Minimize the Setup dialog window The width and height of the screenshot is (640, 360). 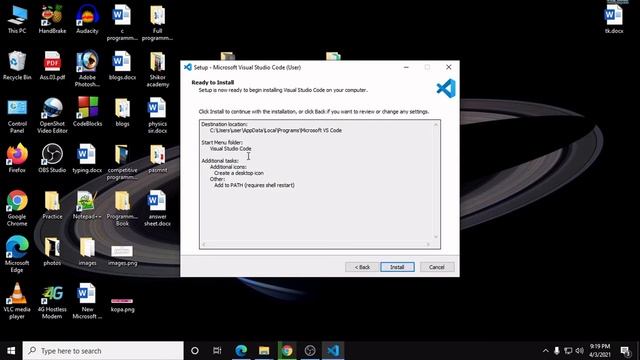point(406,67)
